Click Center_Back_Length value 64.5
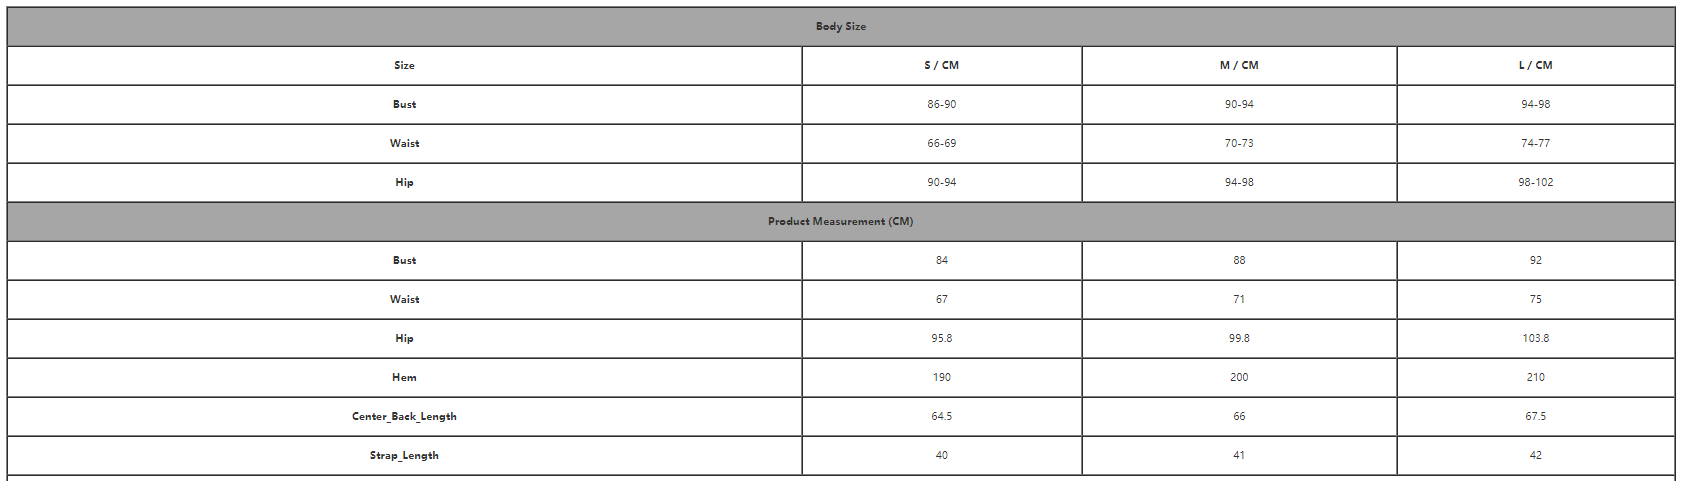The image size is (1681, 481). pyautogui.click(x=941, y=417)
